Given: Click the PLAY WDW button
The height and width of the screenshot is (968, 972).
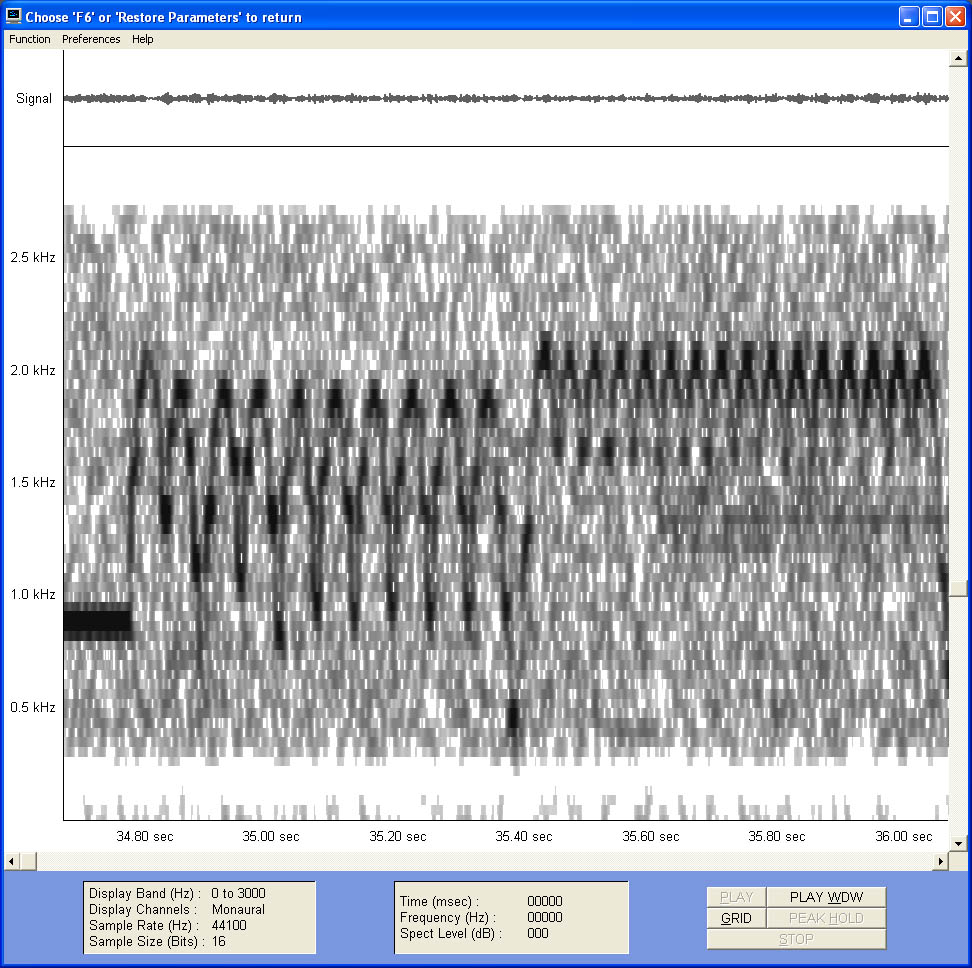Looking at the screenshot, I should point(826,897).
